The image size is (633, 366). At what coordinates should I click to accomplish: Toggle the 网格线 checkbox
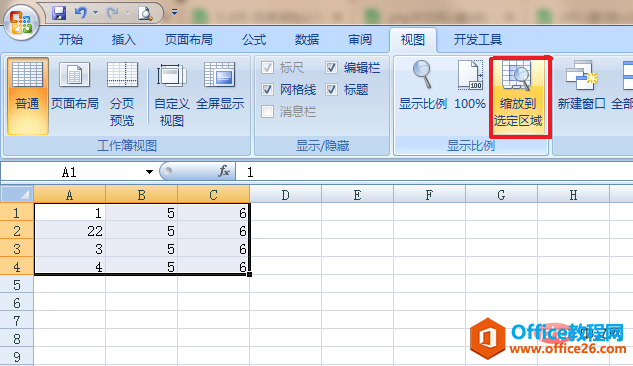click(267, 89)
